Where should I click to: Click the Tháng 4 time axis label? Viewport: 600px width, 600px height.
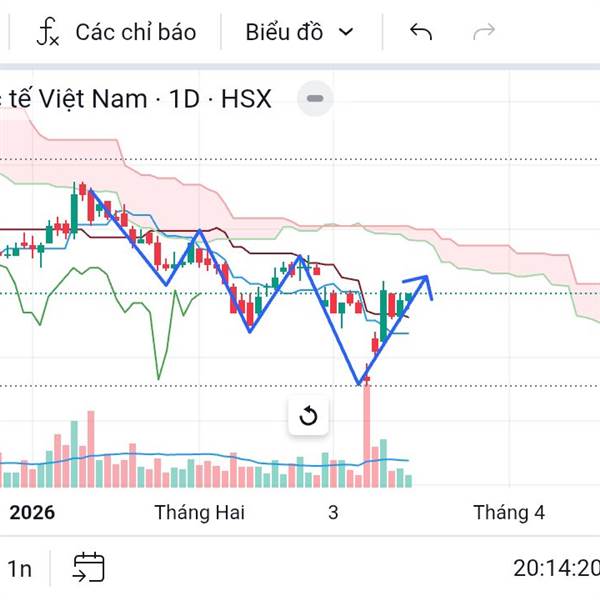click(x=509, y=513)
